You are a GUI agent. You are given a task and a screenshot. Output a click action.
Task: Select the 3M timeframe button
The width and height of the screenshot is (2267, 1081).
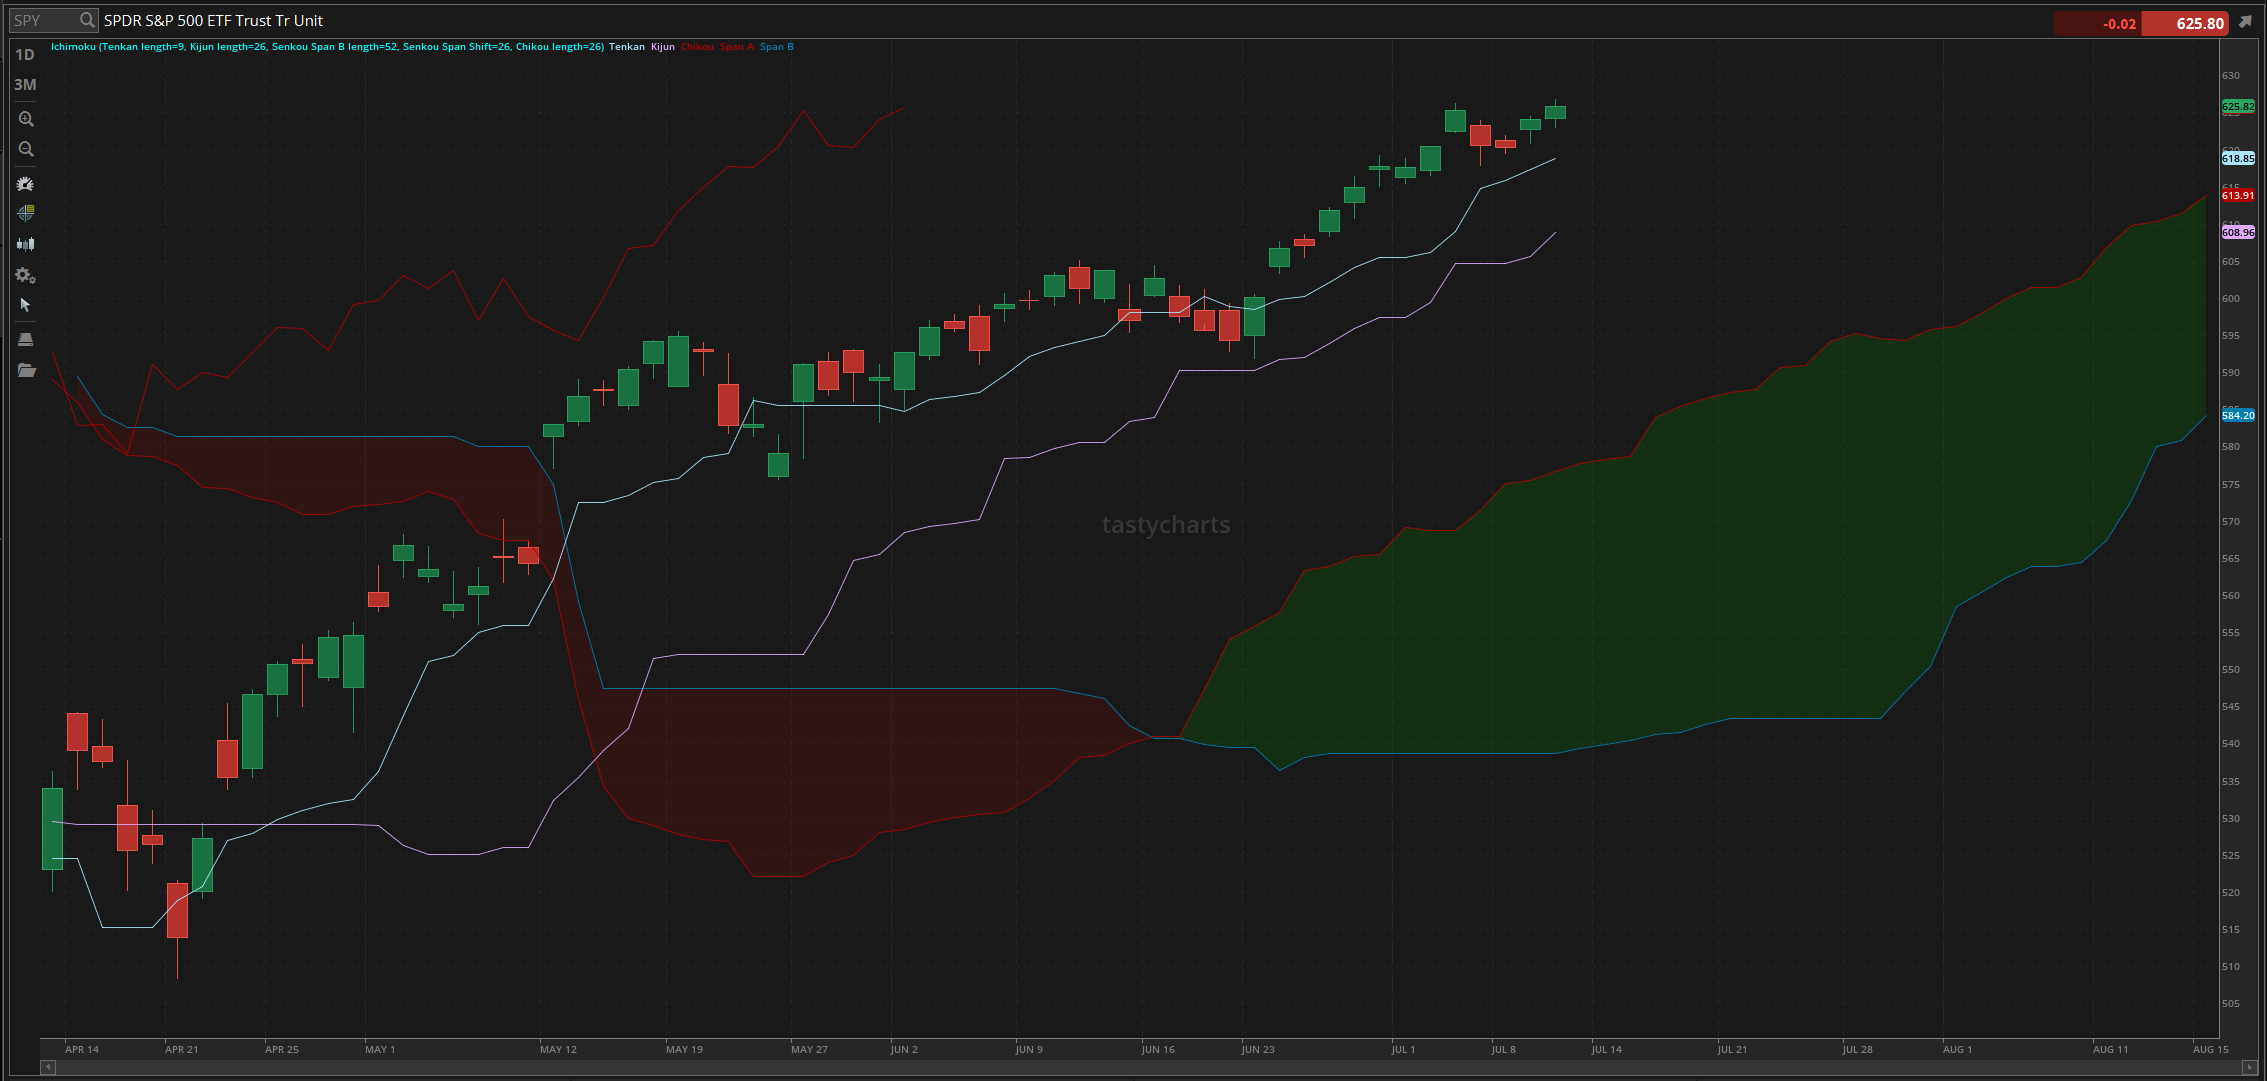point(25,85)
